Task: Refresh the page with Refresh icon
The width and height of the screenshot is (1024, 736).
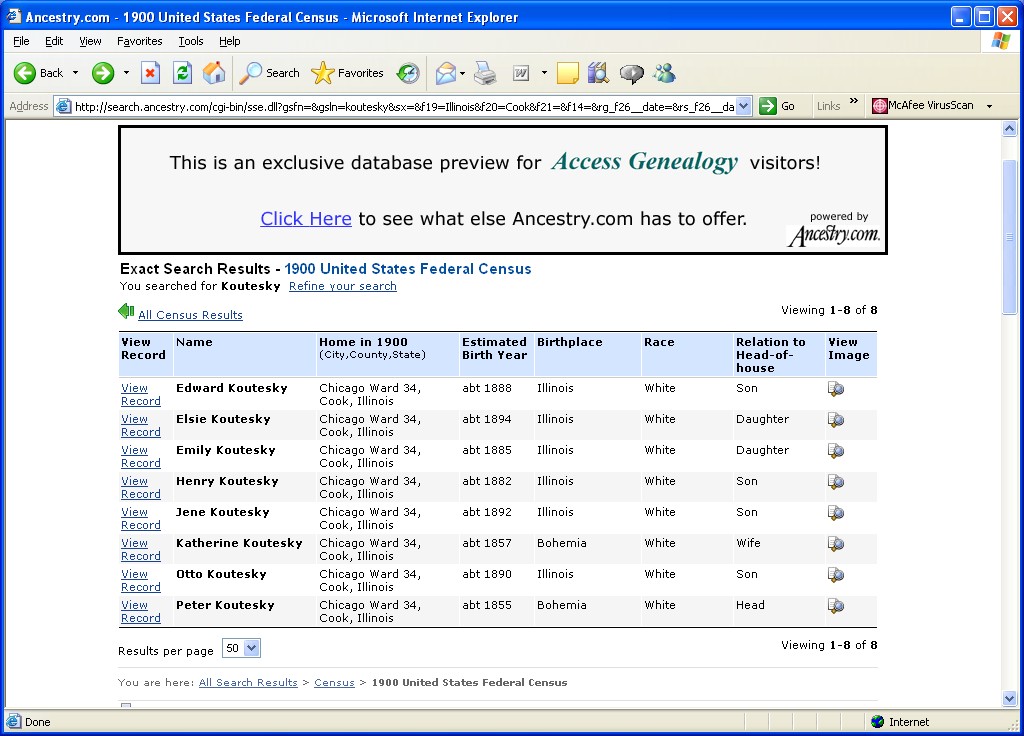Action: 182,72
